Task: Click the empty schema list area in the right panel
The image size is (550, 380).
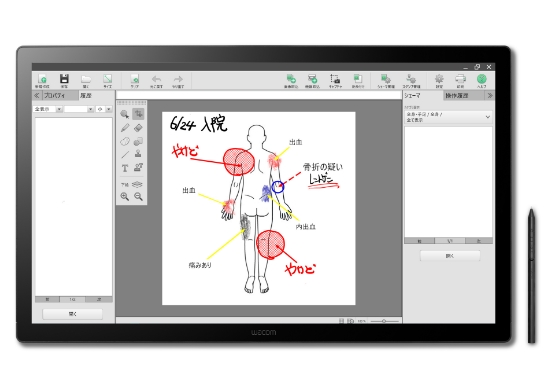Action: (449, 182)
